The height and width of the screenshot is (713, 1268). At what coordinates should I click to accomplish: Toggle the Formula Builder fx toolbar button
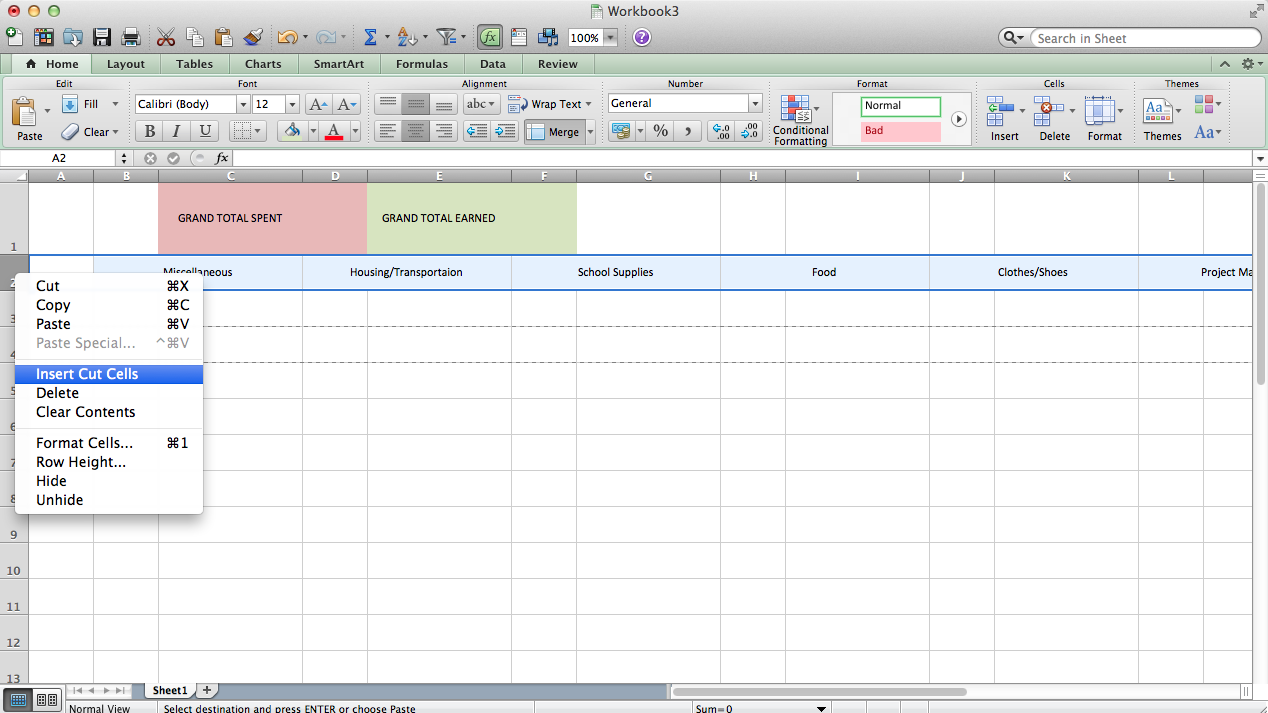(x=489, y=37)
